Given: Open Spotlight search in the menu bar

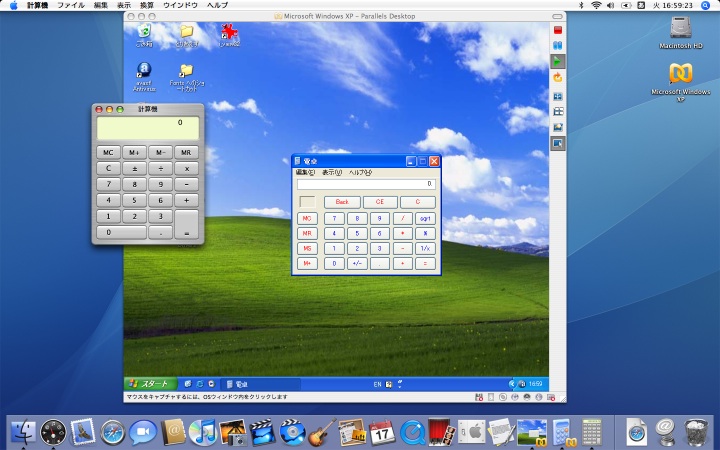Looking at the screenshot, I should coord(705,5).
